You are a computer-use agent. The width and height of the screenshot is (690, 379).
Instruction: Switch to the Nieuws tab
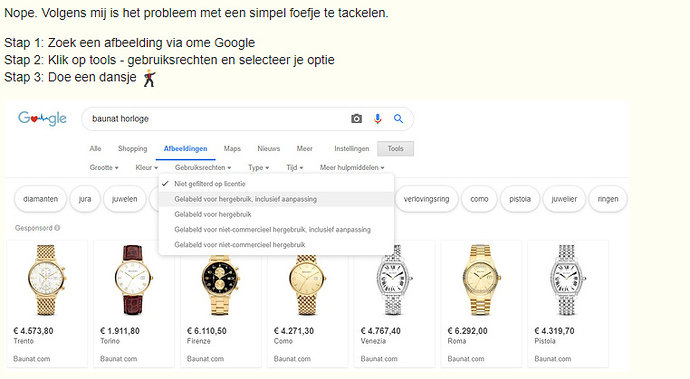point(268,149)
